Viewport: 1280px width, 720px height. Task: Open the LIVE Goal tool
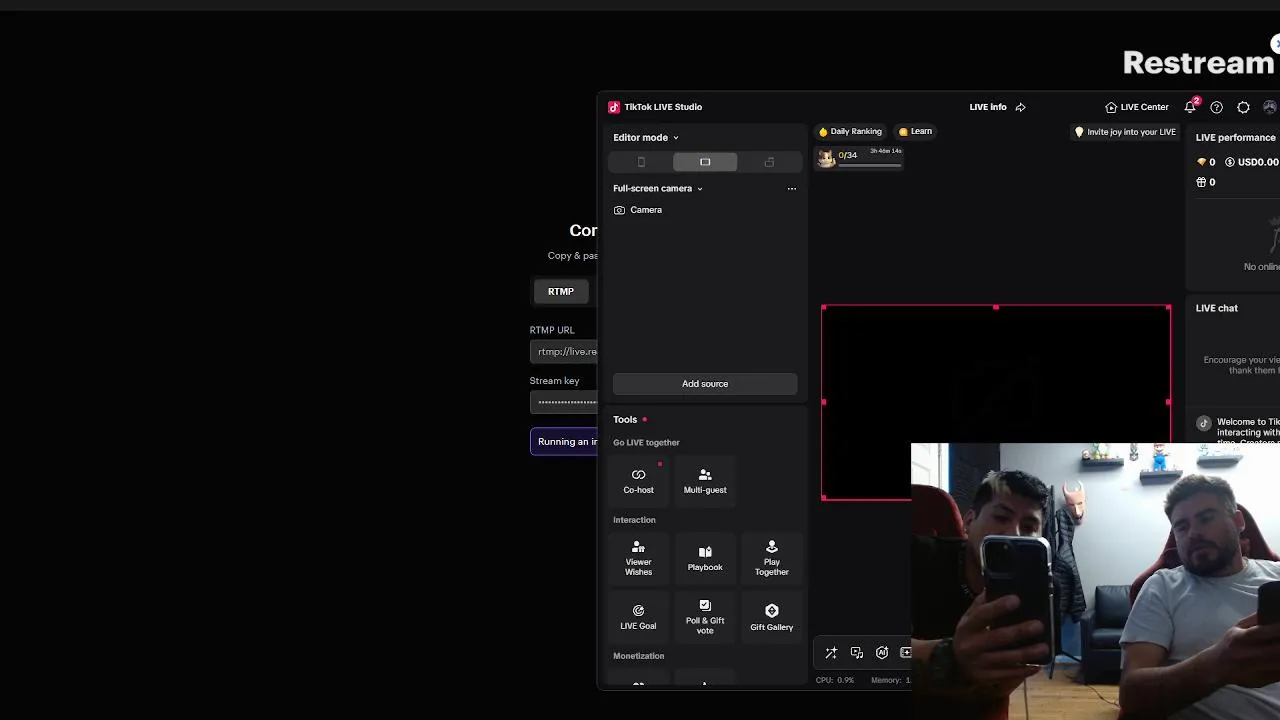click(638, 617)
